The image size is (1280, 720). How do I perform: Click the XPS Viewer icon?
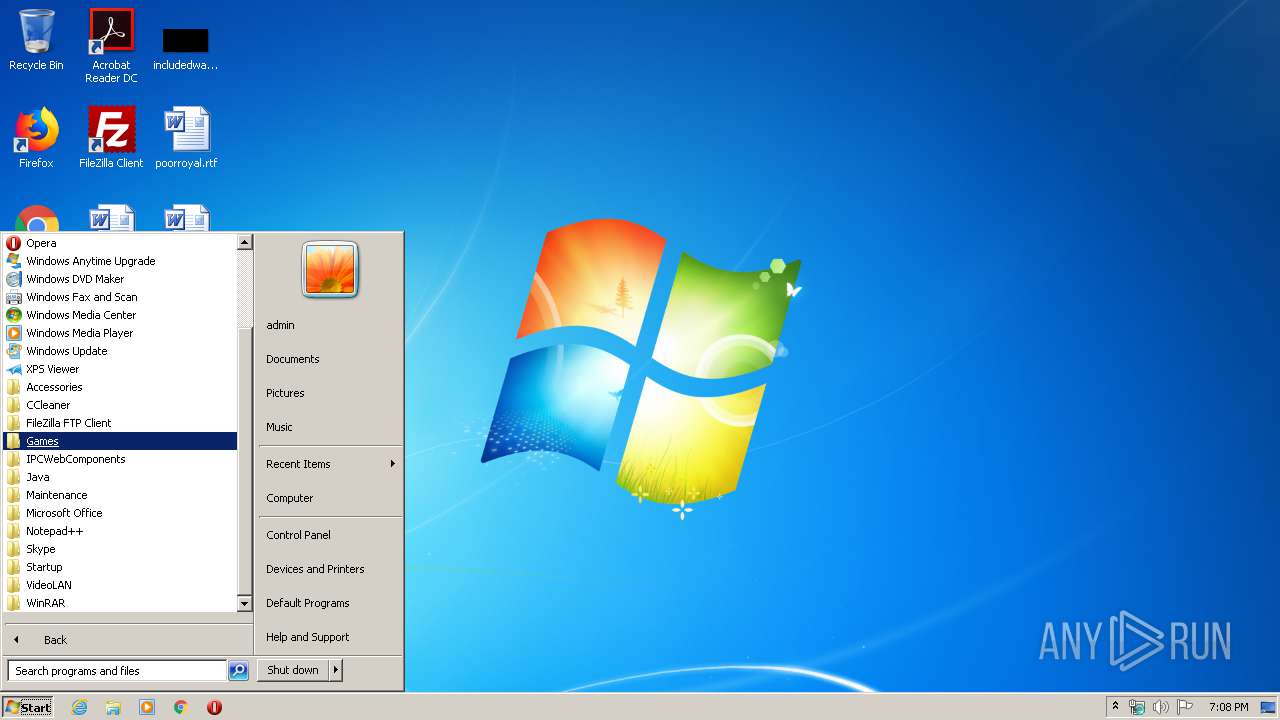(x=14, y=369)
